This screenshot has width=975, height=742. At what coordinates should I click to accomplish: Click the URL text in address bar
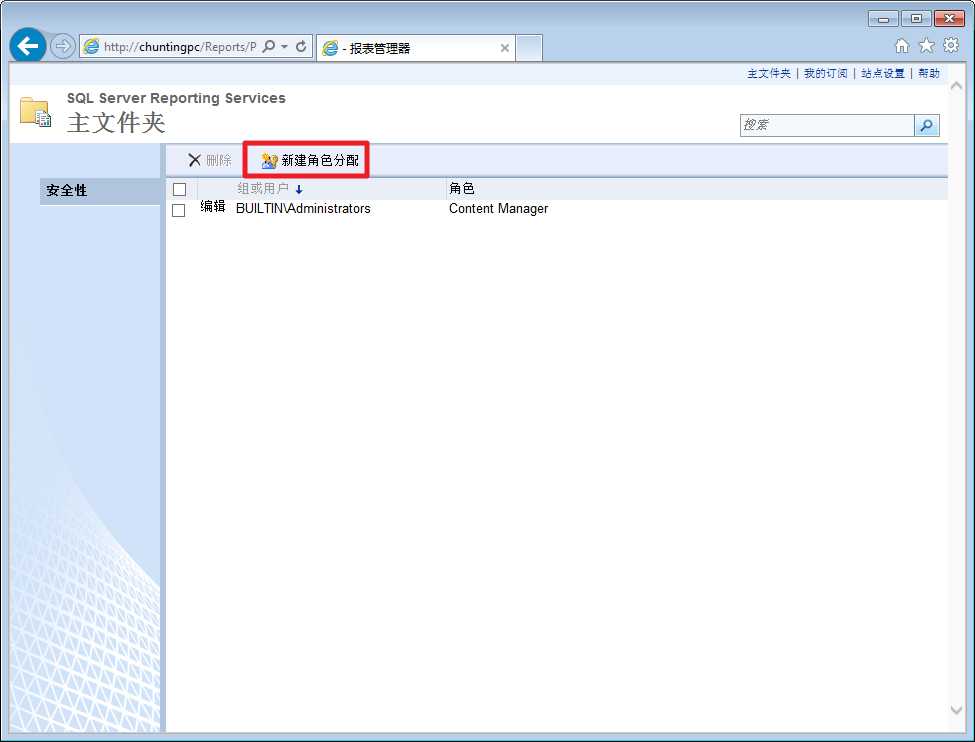click(180, 47)
